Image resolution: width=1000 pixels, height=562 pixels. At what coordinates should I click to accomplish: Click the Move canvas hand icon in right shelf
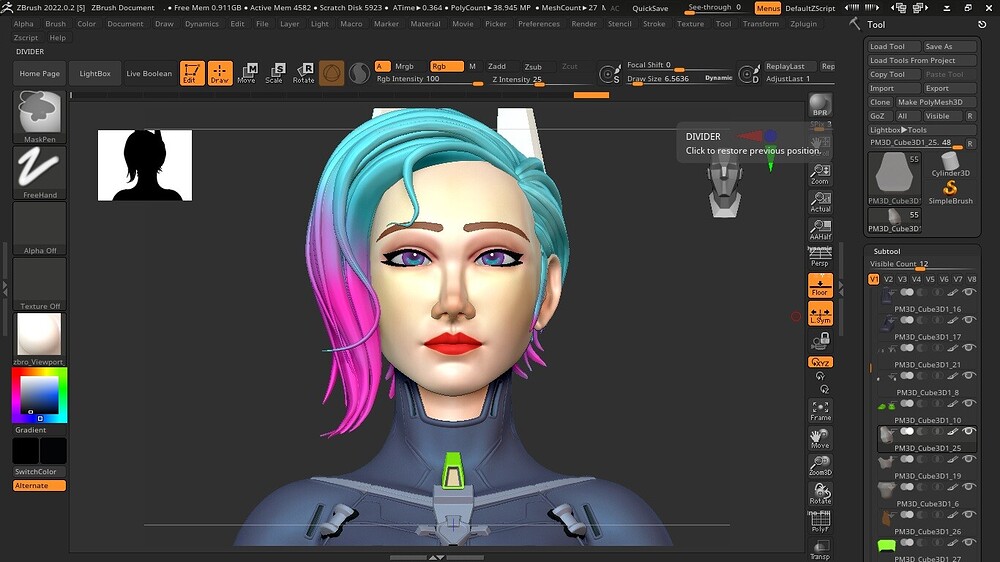coord(820,438)
